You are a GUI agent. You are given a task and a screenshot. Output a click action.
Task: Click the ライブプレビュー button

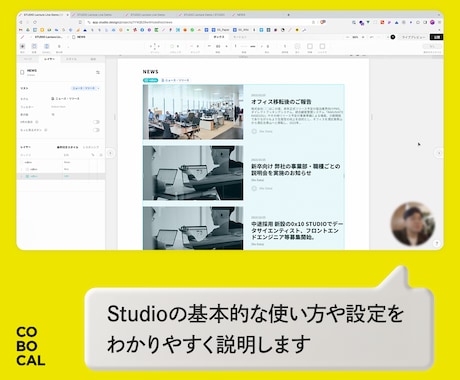point(414,37)
